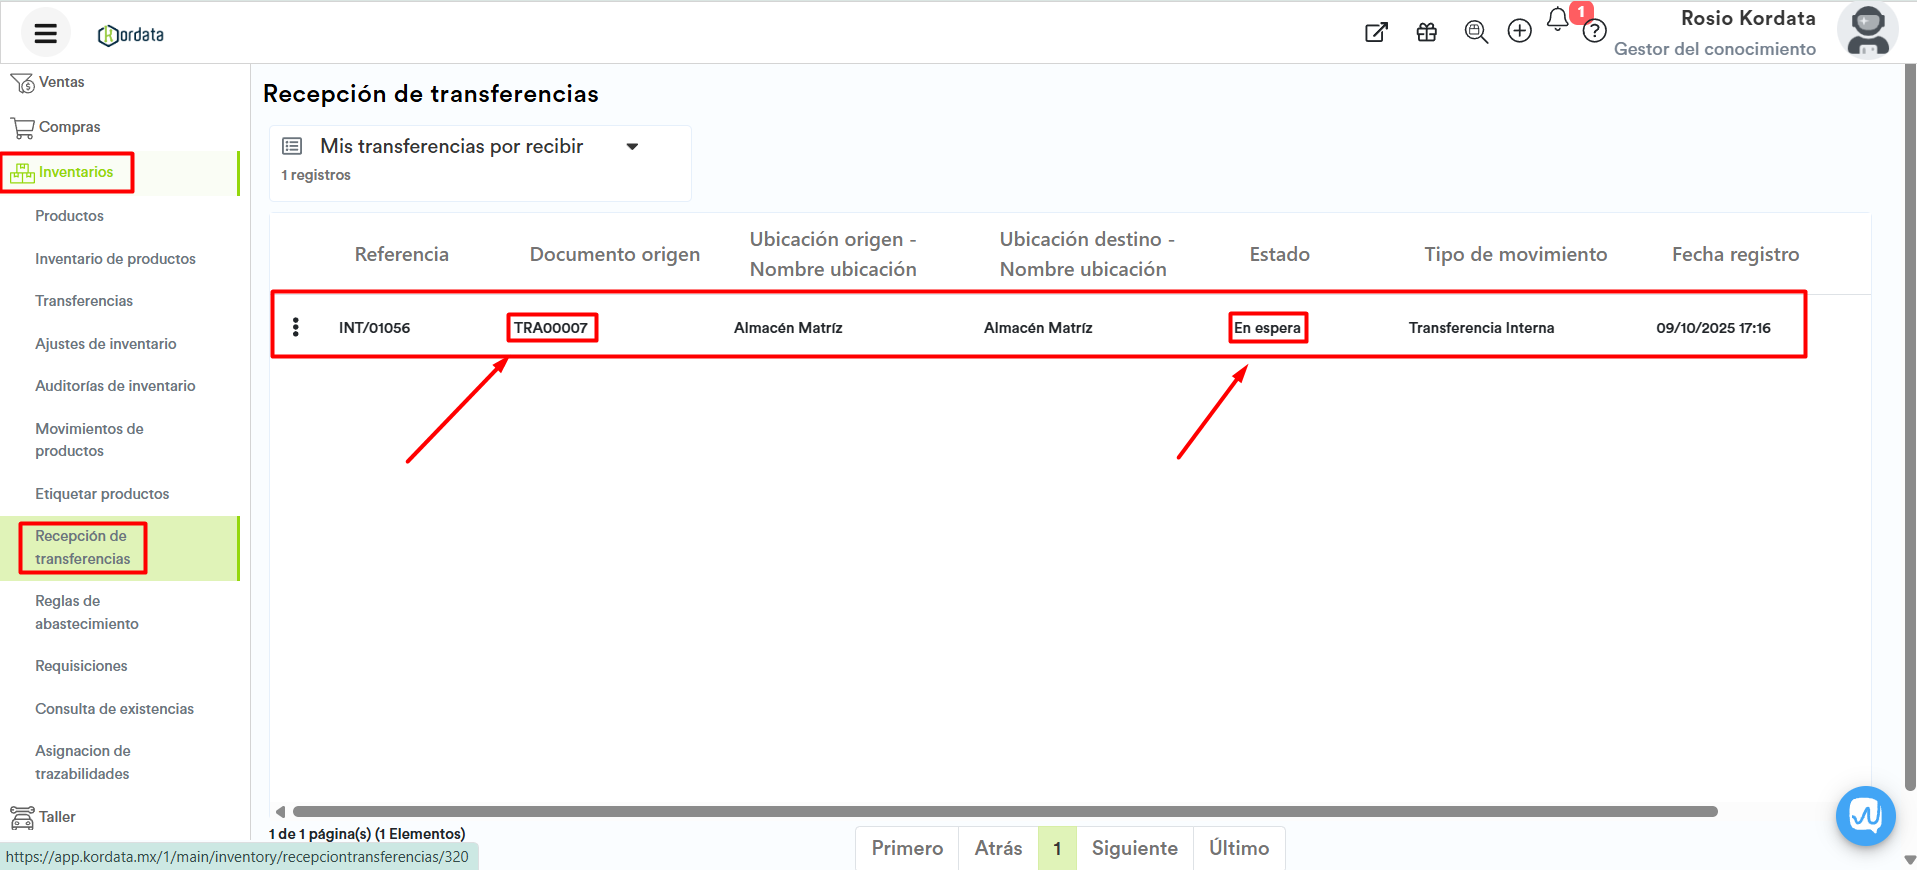Open the user avatar profile
Image resolution: width=1917 pixels, height=870 pixels.
[x=1867, y=31]
